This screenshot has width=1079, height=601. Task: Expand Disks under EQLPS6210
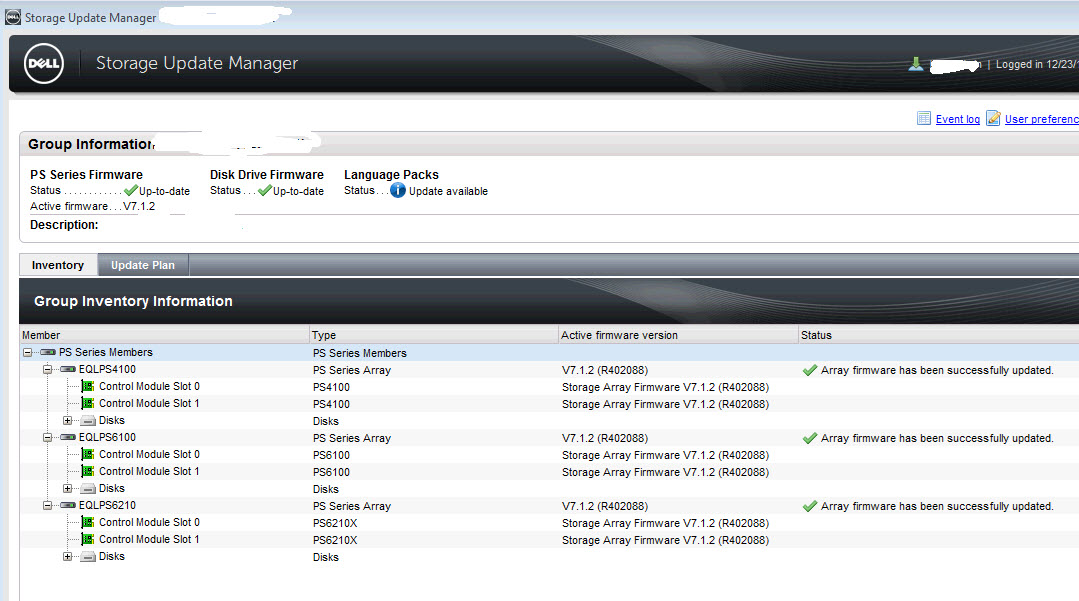pyautogui.click(x=67, y=556)
